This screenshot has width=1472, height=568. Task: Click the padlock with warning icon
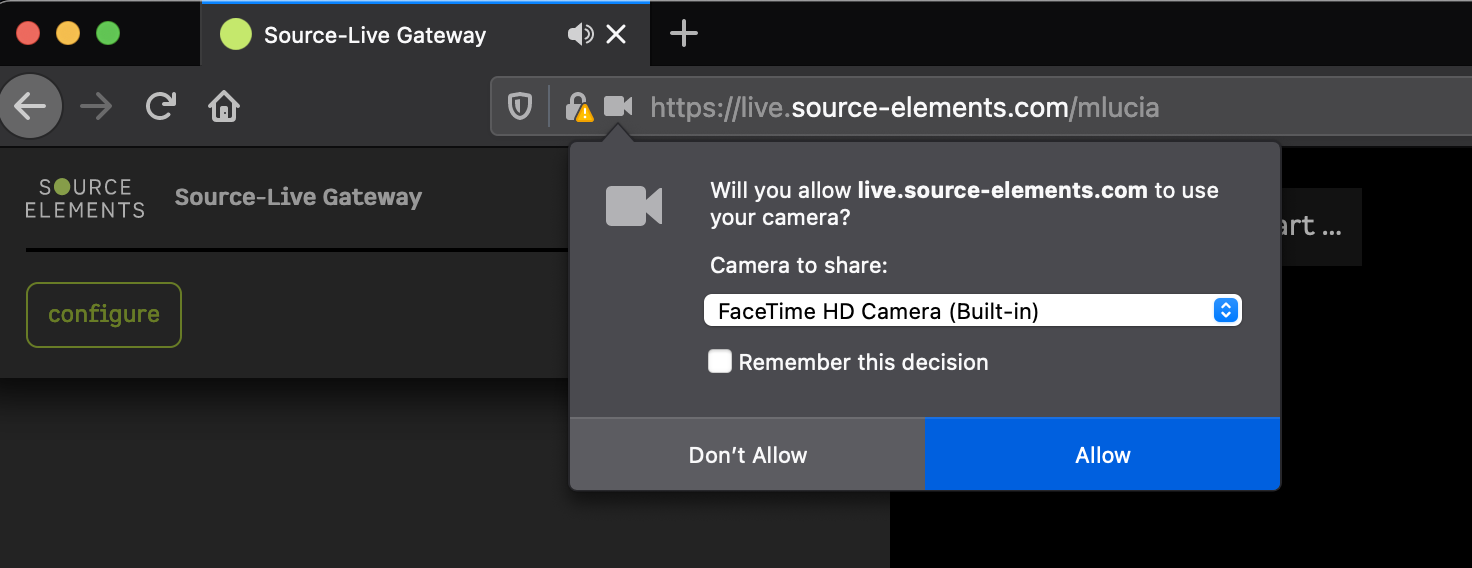coord(578,106)
